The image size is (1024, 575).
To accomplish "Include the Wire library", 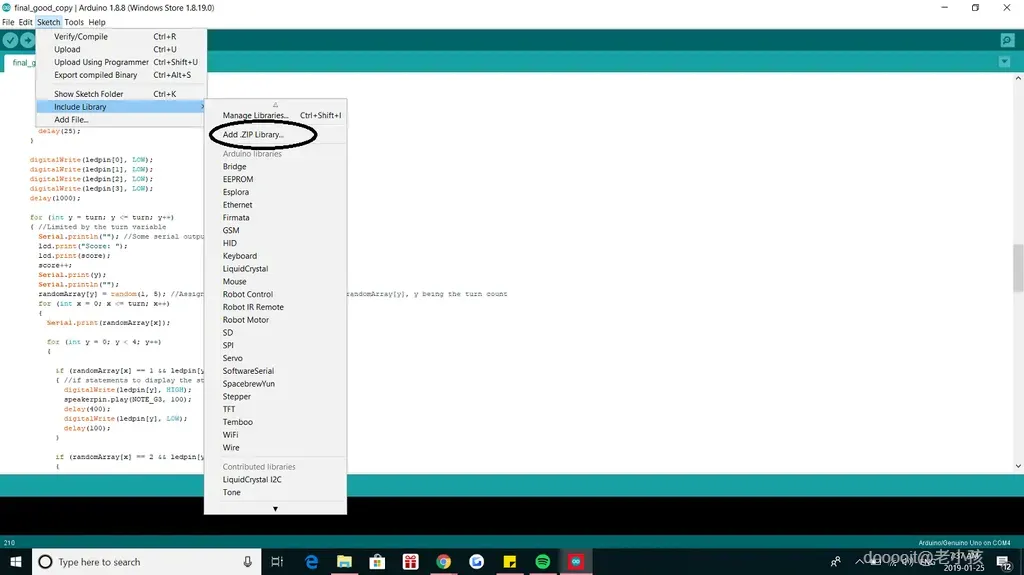I will pyautogui.click(x=275, y=448).
